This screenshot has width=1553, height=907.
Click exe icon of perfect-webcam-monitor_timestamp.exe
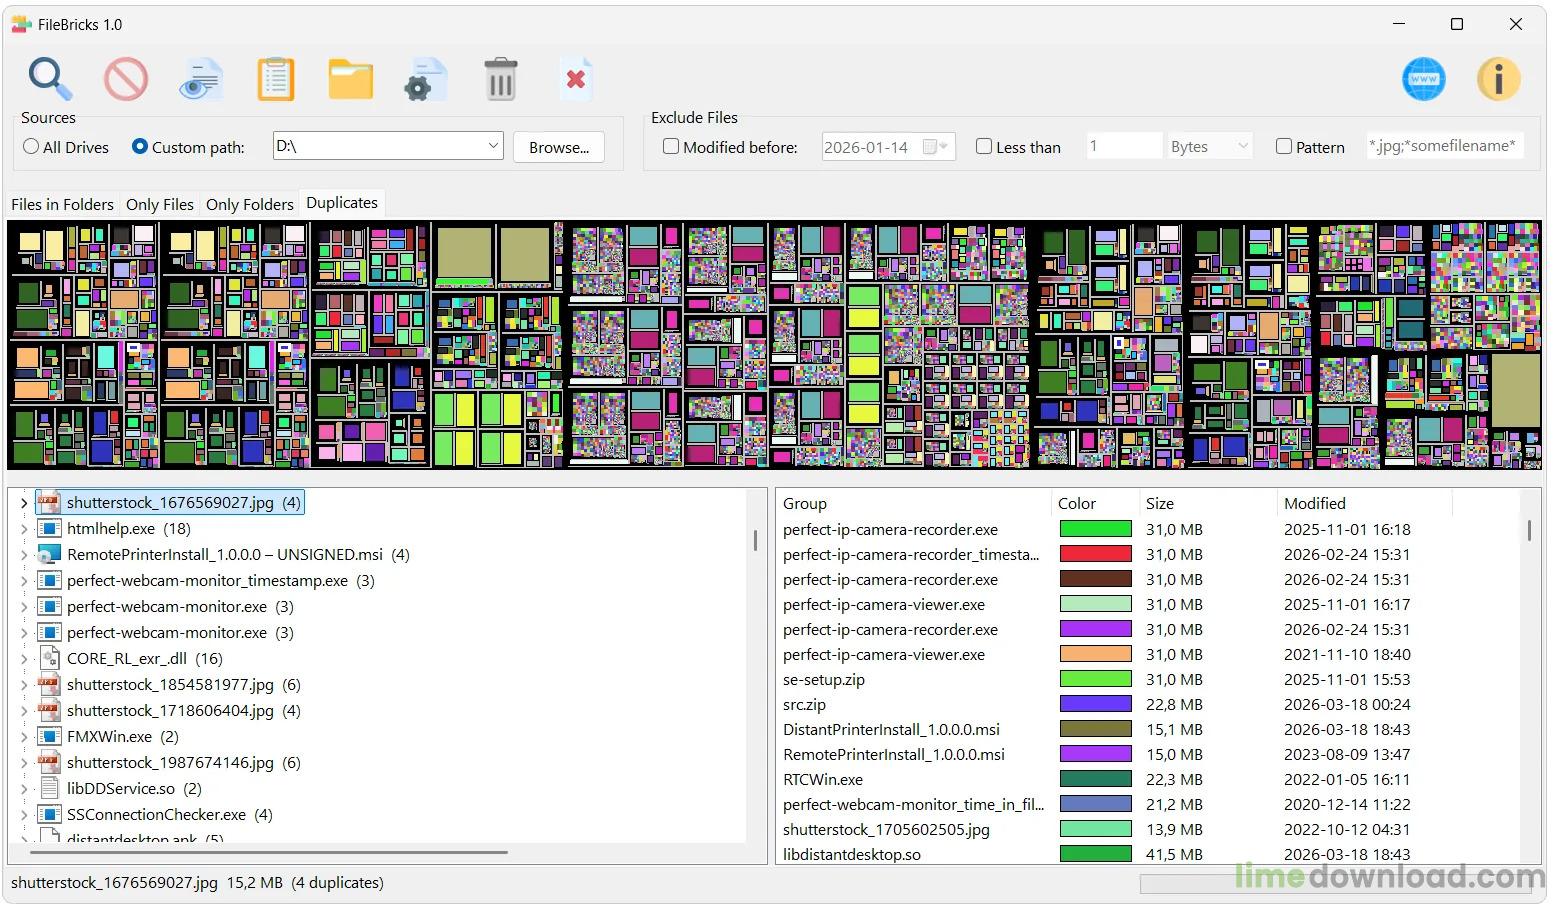(x=49, y=580)
